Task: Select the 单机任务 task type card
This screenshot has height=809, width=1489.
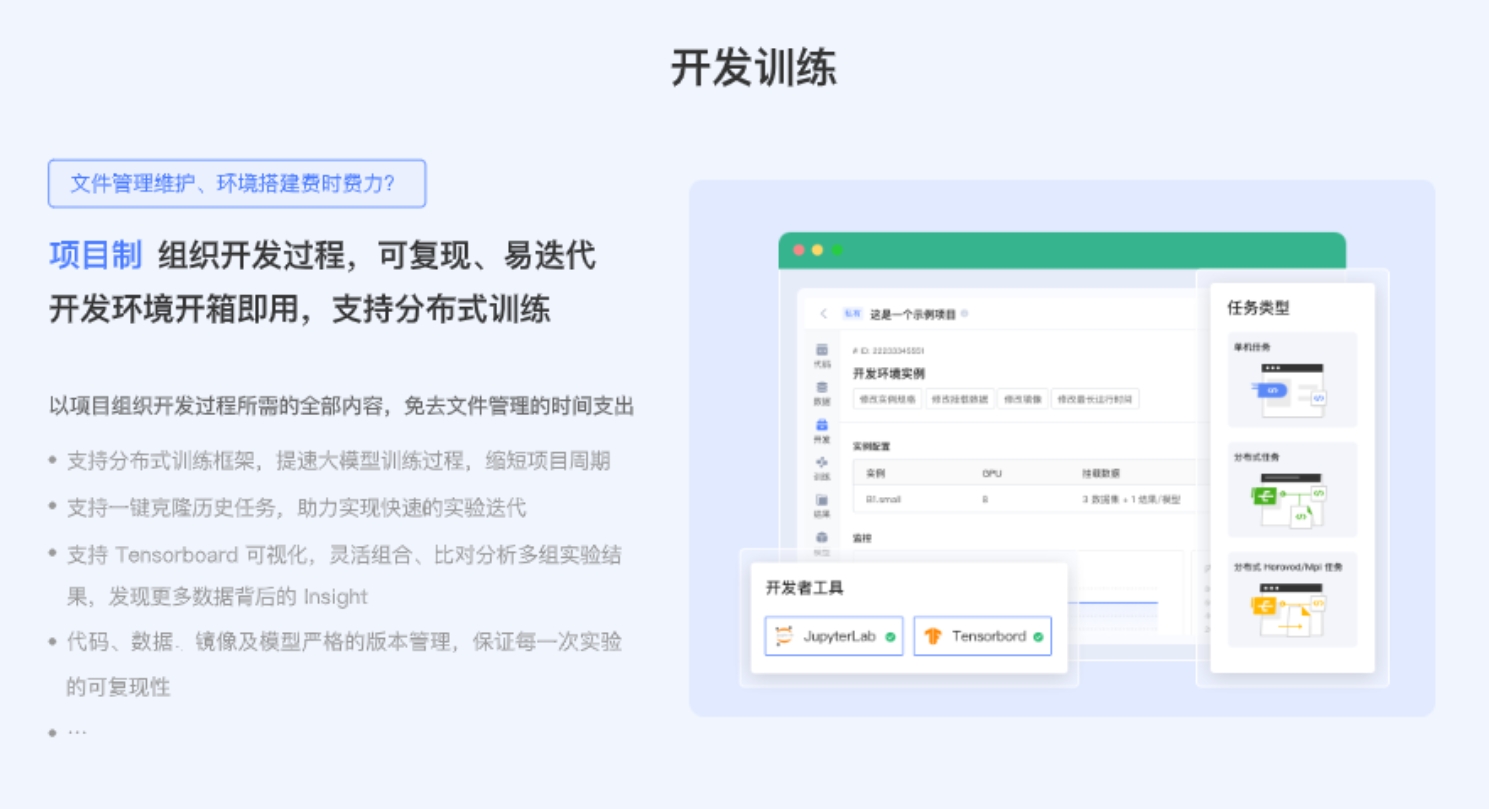Action: [x=1292, y=381]
